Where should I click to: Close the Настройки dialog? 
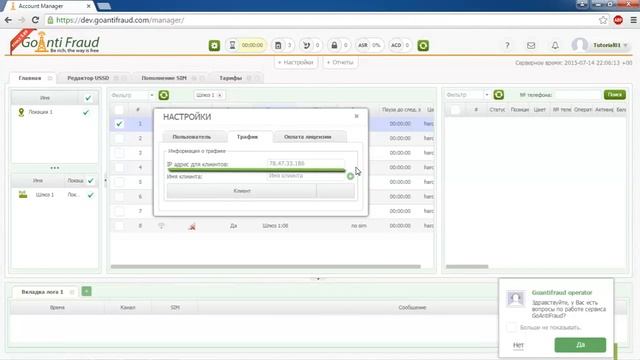(356, 116)
